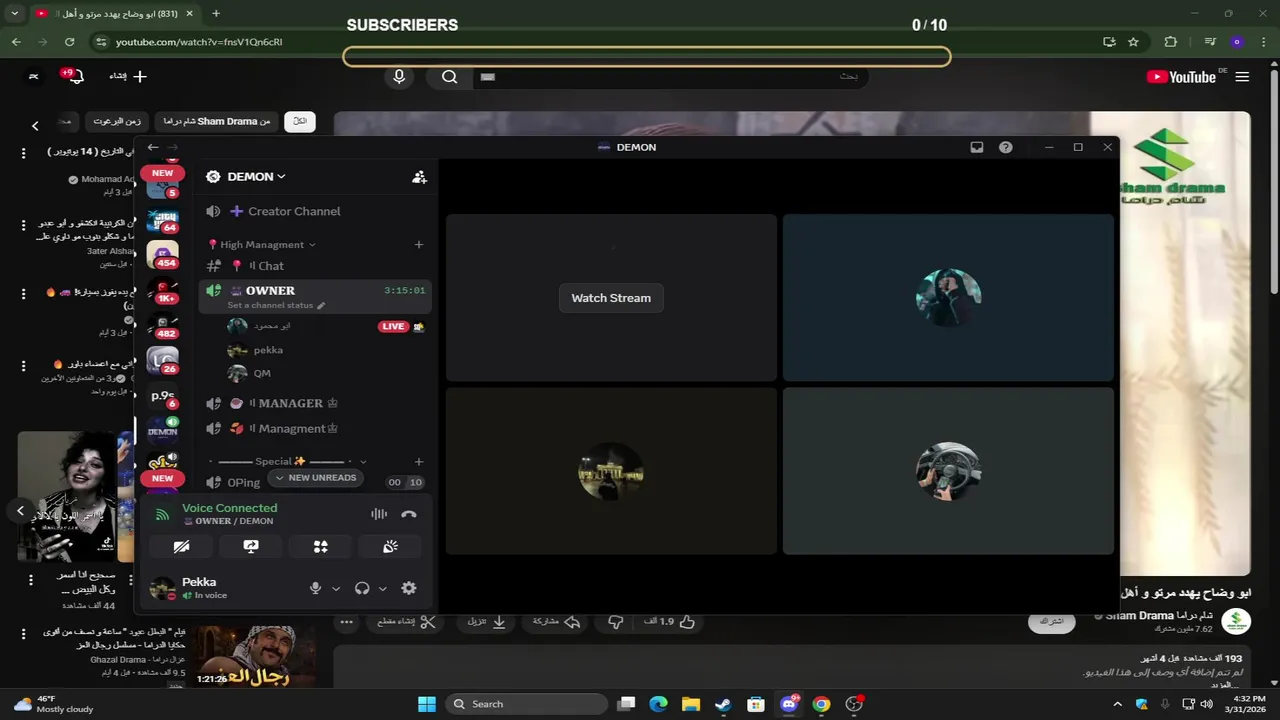Bookmark this page with star icon

pos(1133,42)
